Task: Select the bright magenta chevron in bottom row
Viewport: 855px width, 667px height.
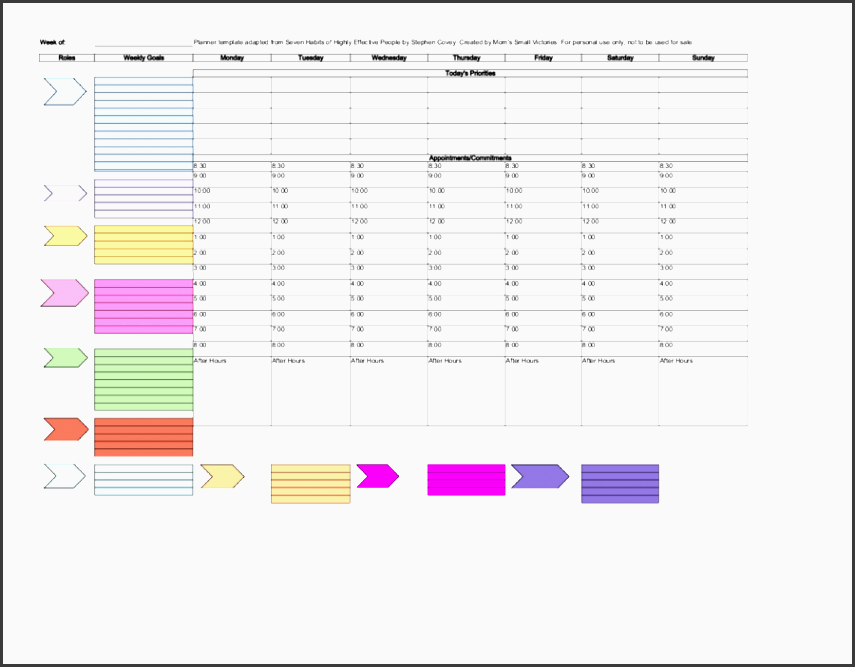Action: [x=378, y=476]
